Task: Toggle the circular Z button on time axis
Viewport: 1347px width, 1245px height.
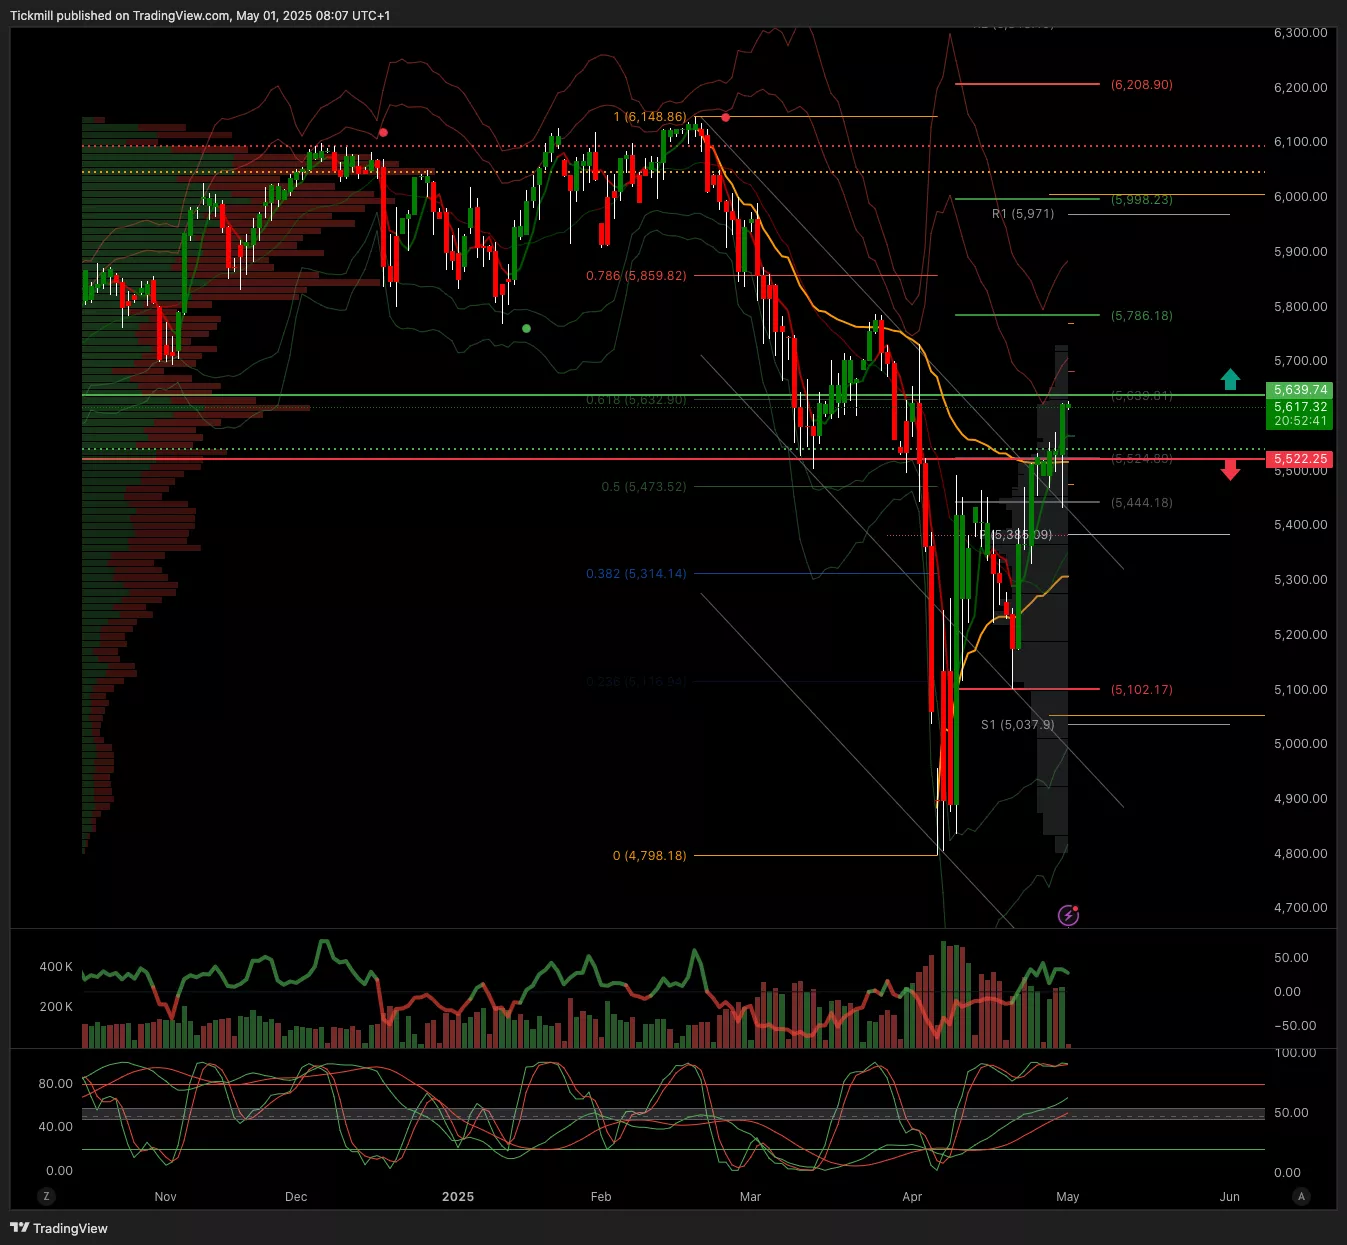Action: [x=45, y=1196]
